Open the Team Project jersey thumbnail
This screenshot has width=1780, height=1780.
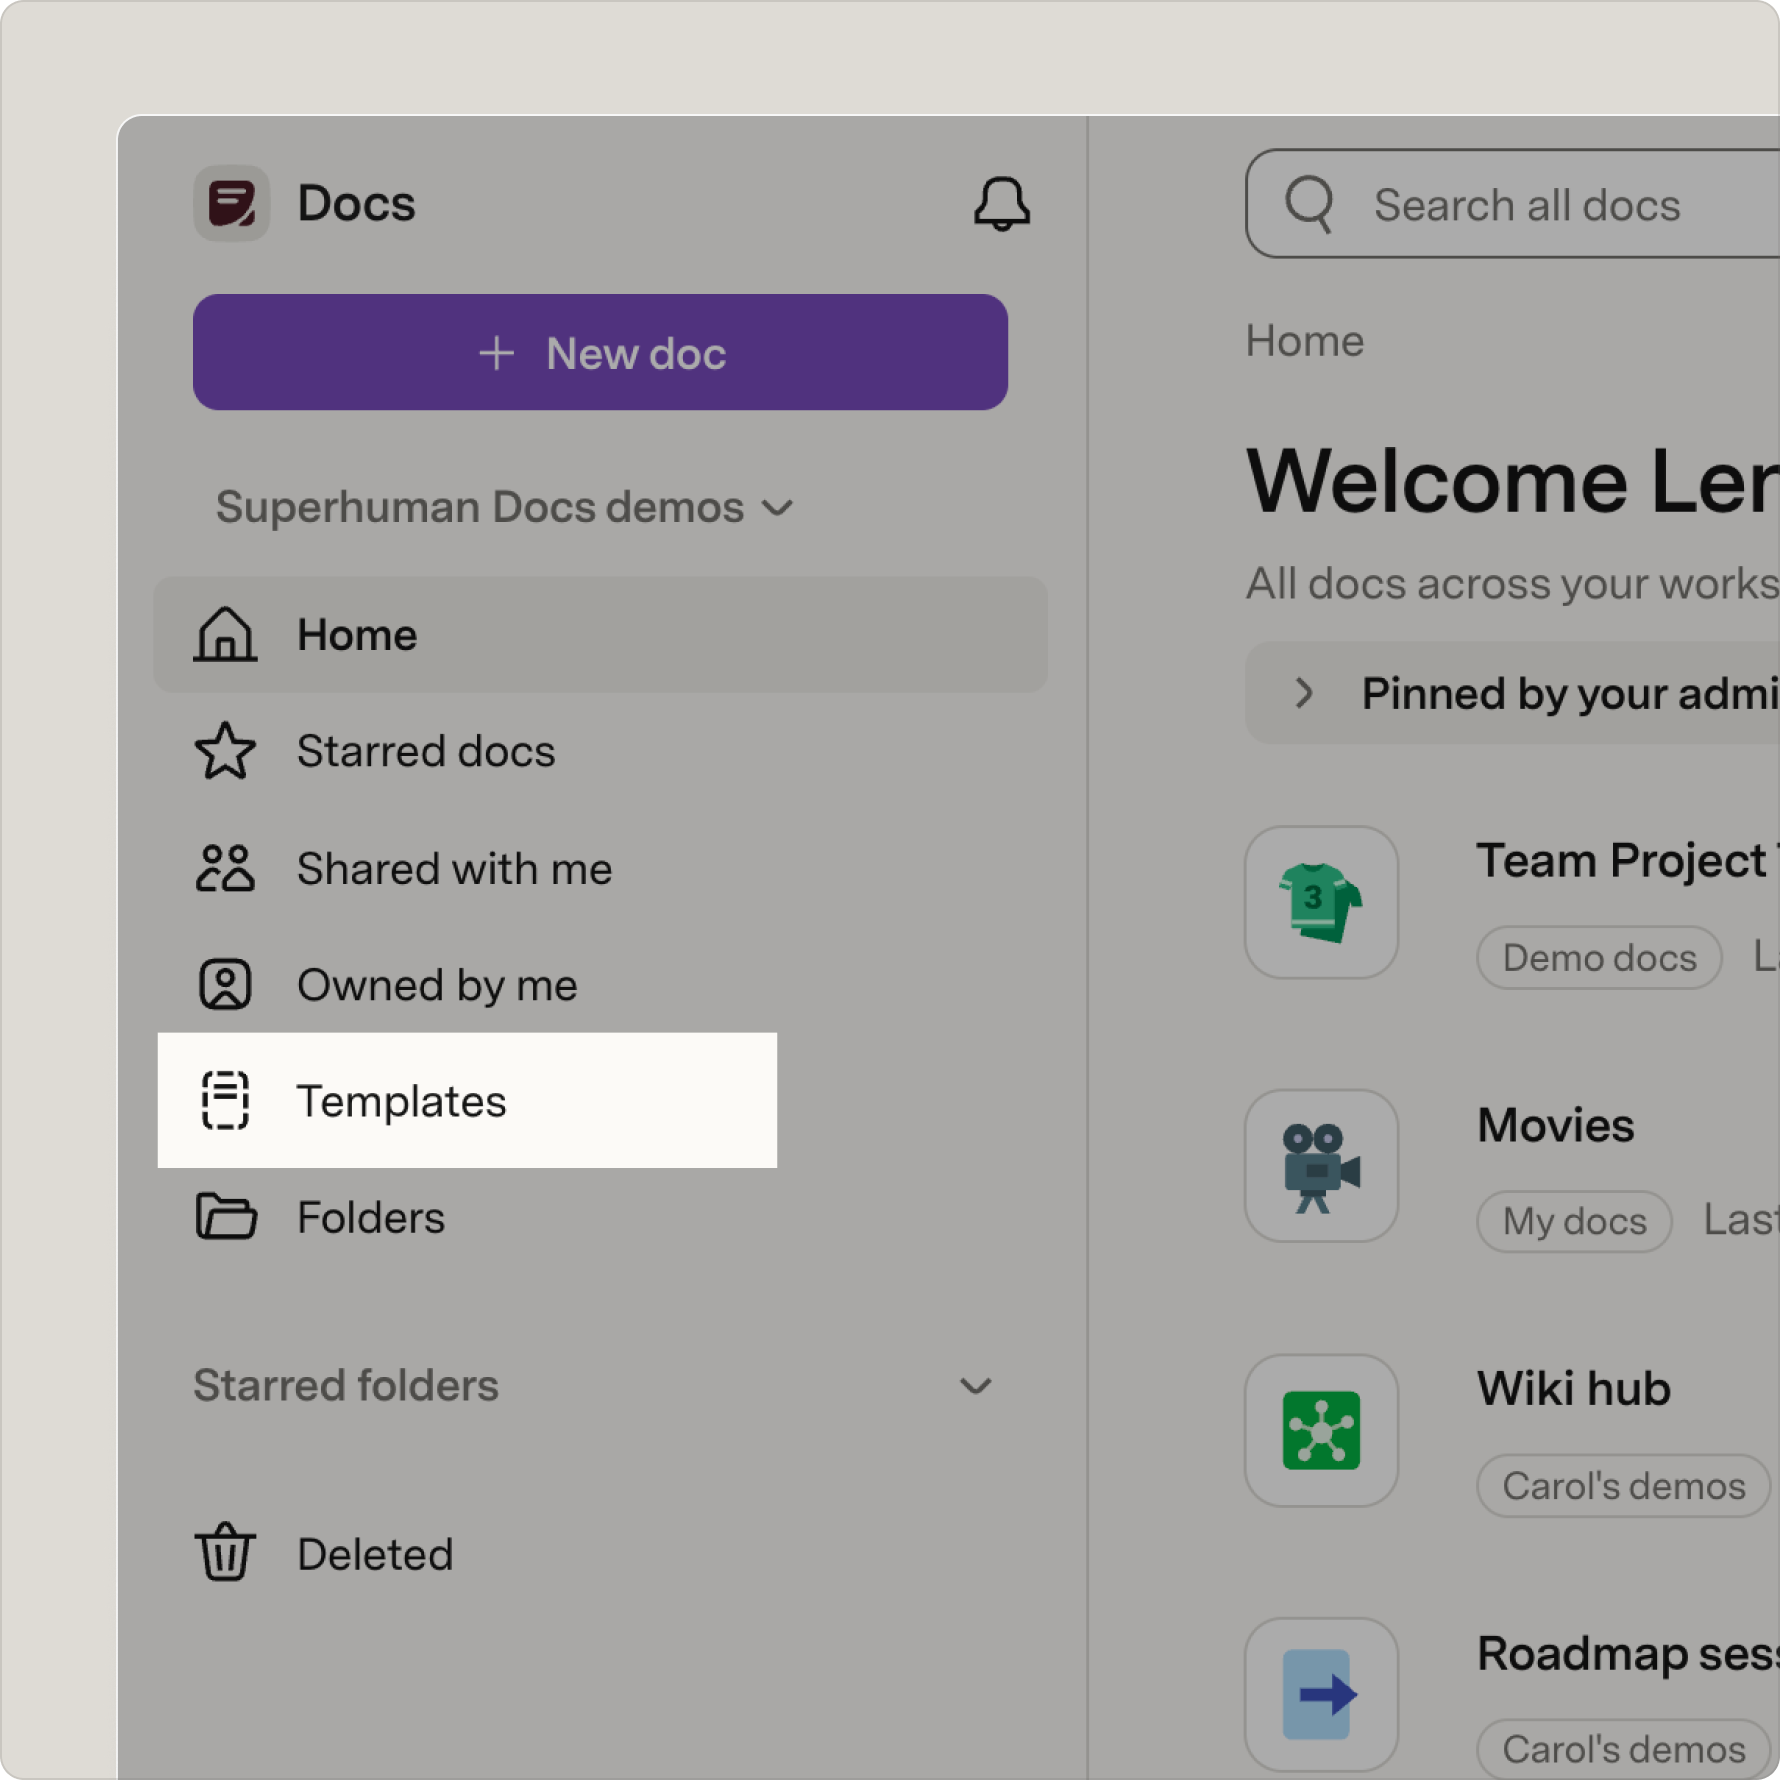click(x=1321, y=902)
